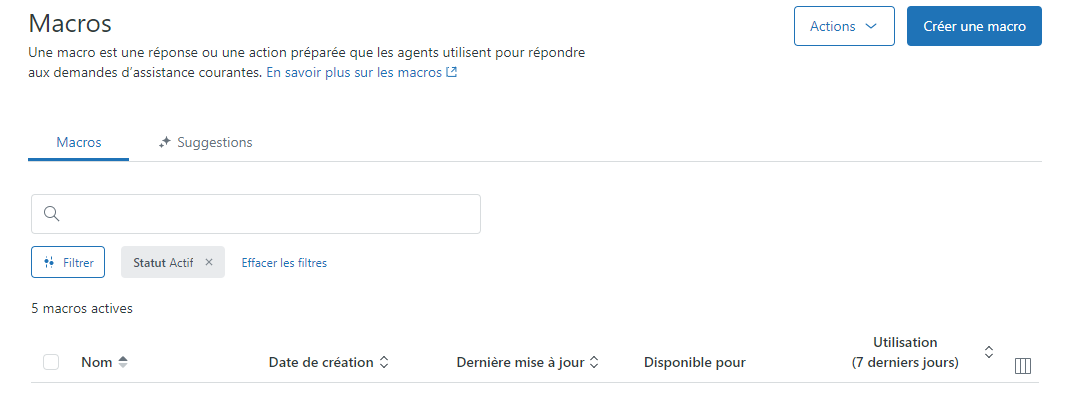Click the external link icon after macros link
Image resolution: width=1065 pixels, height=393 pixels.
451,72
